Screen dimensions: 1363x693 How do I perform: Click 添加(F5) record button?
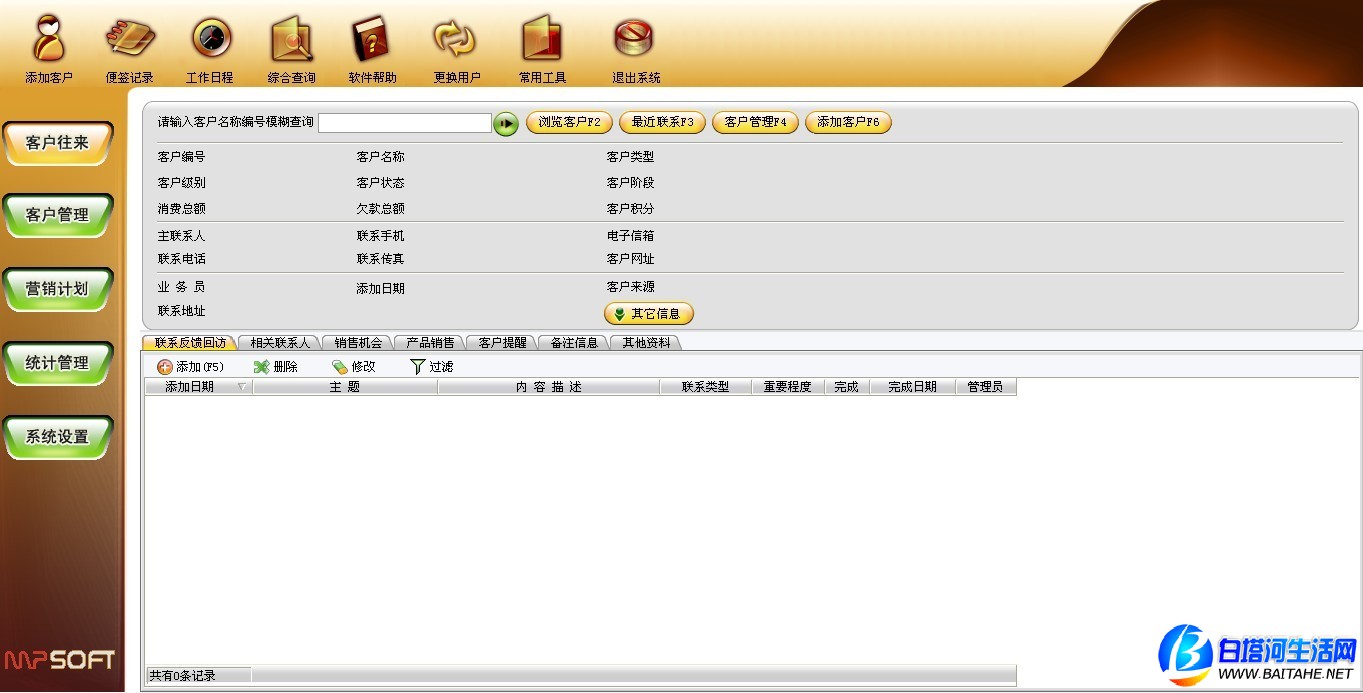[191, 367]
